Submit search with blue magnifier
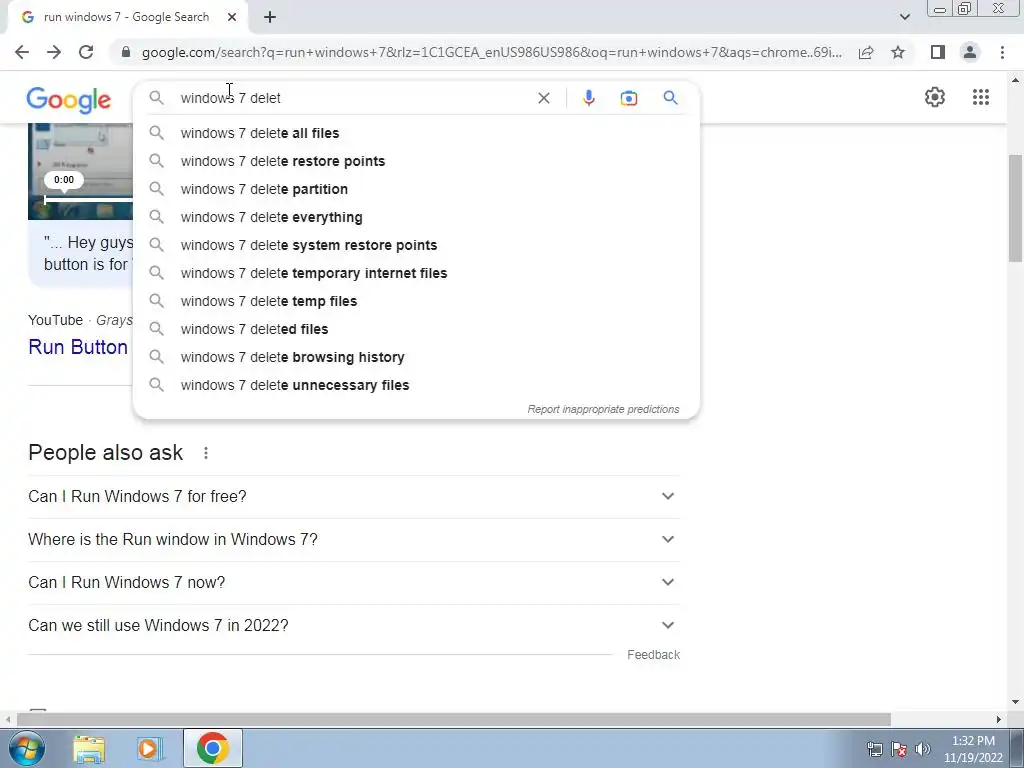 (x=670, y=98)
